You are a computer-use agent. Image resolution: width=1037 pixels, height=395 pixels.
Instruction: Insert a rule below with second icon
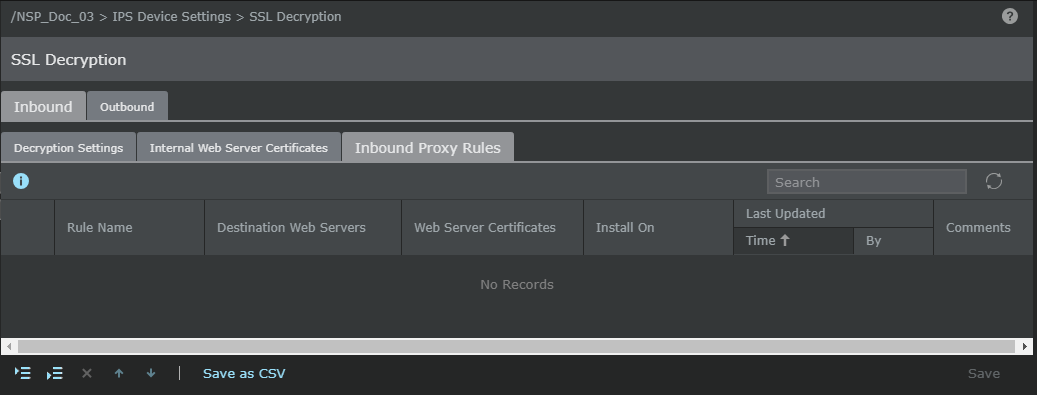click(x=54, y=374)
